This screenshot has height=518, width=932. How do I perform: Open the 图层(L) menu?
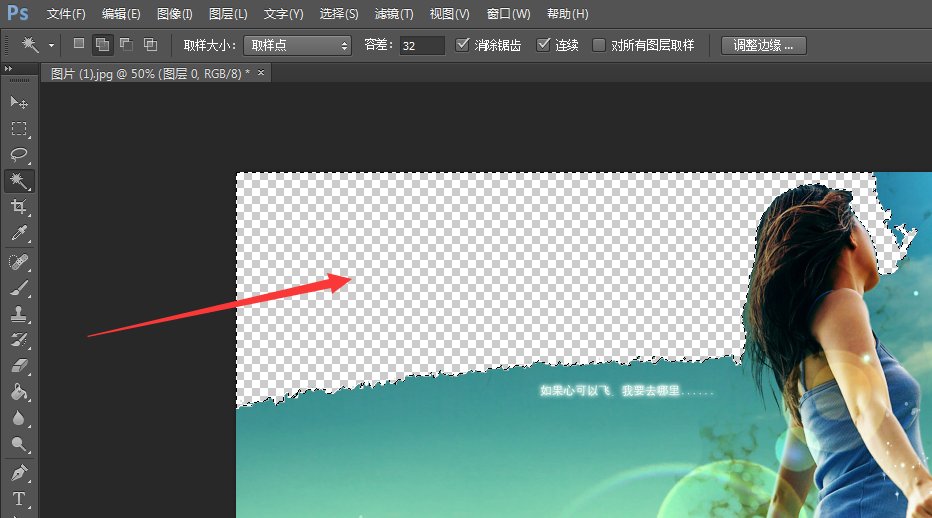pyautogui.click(x=228, y=14)
